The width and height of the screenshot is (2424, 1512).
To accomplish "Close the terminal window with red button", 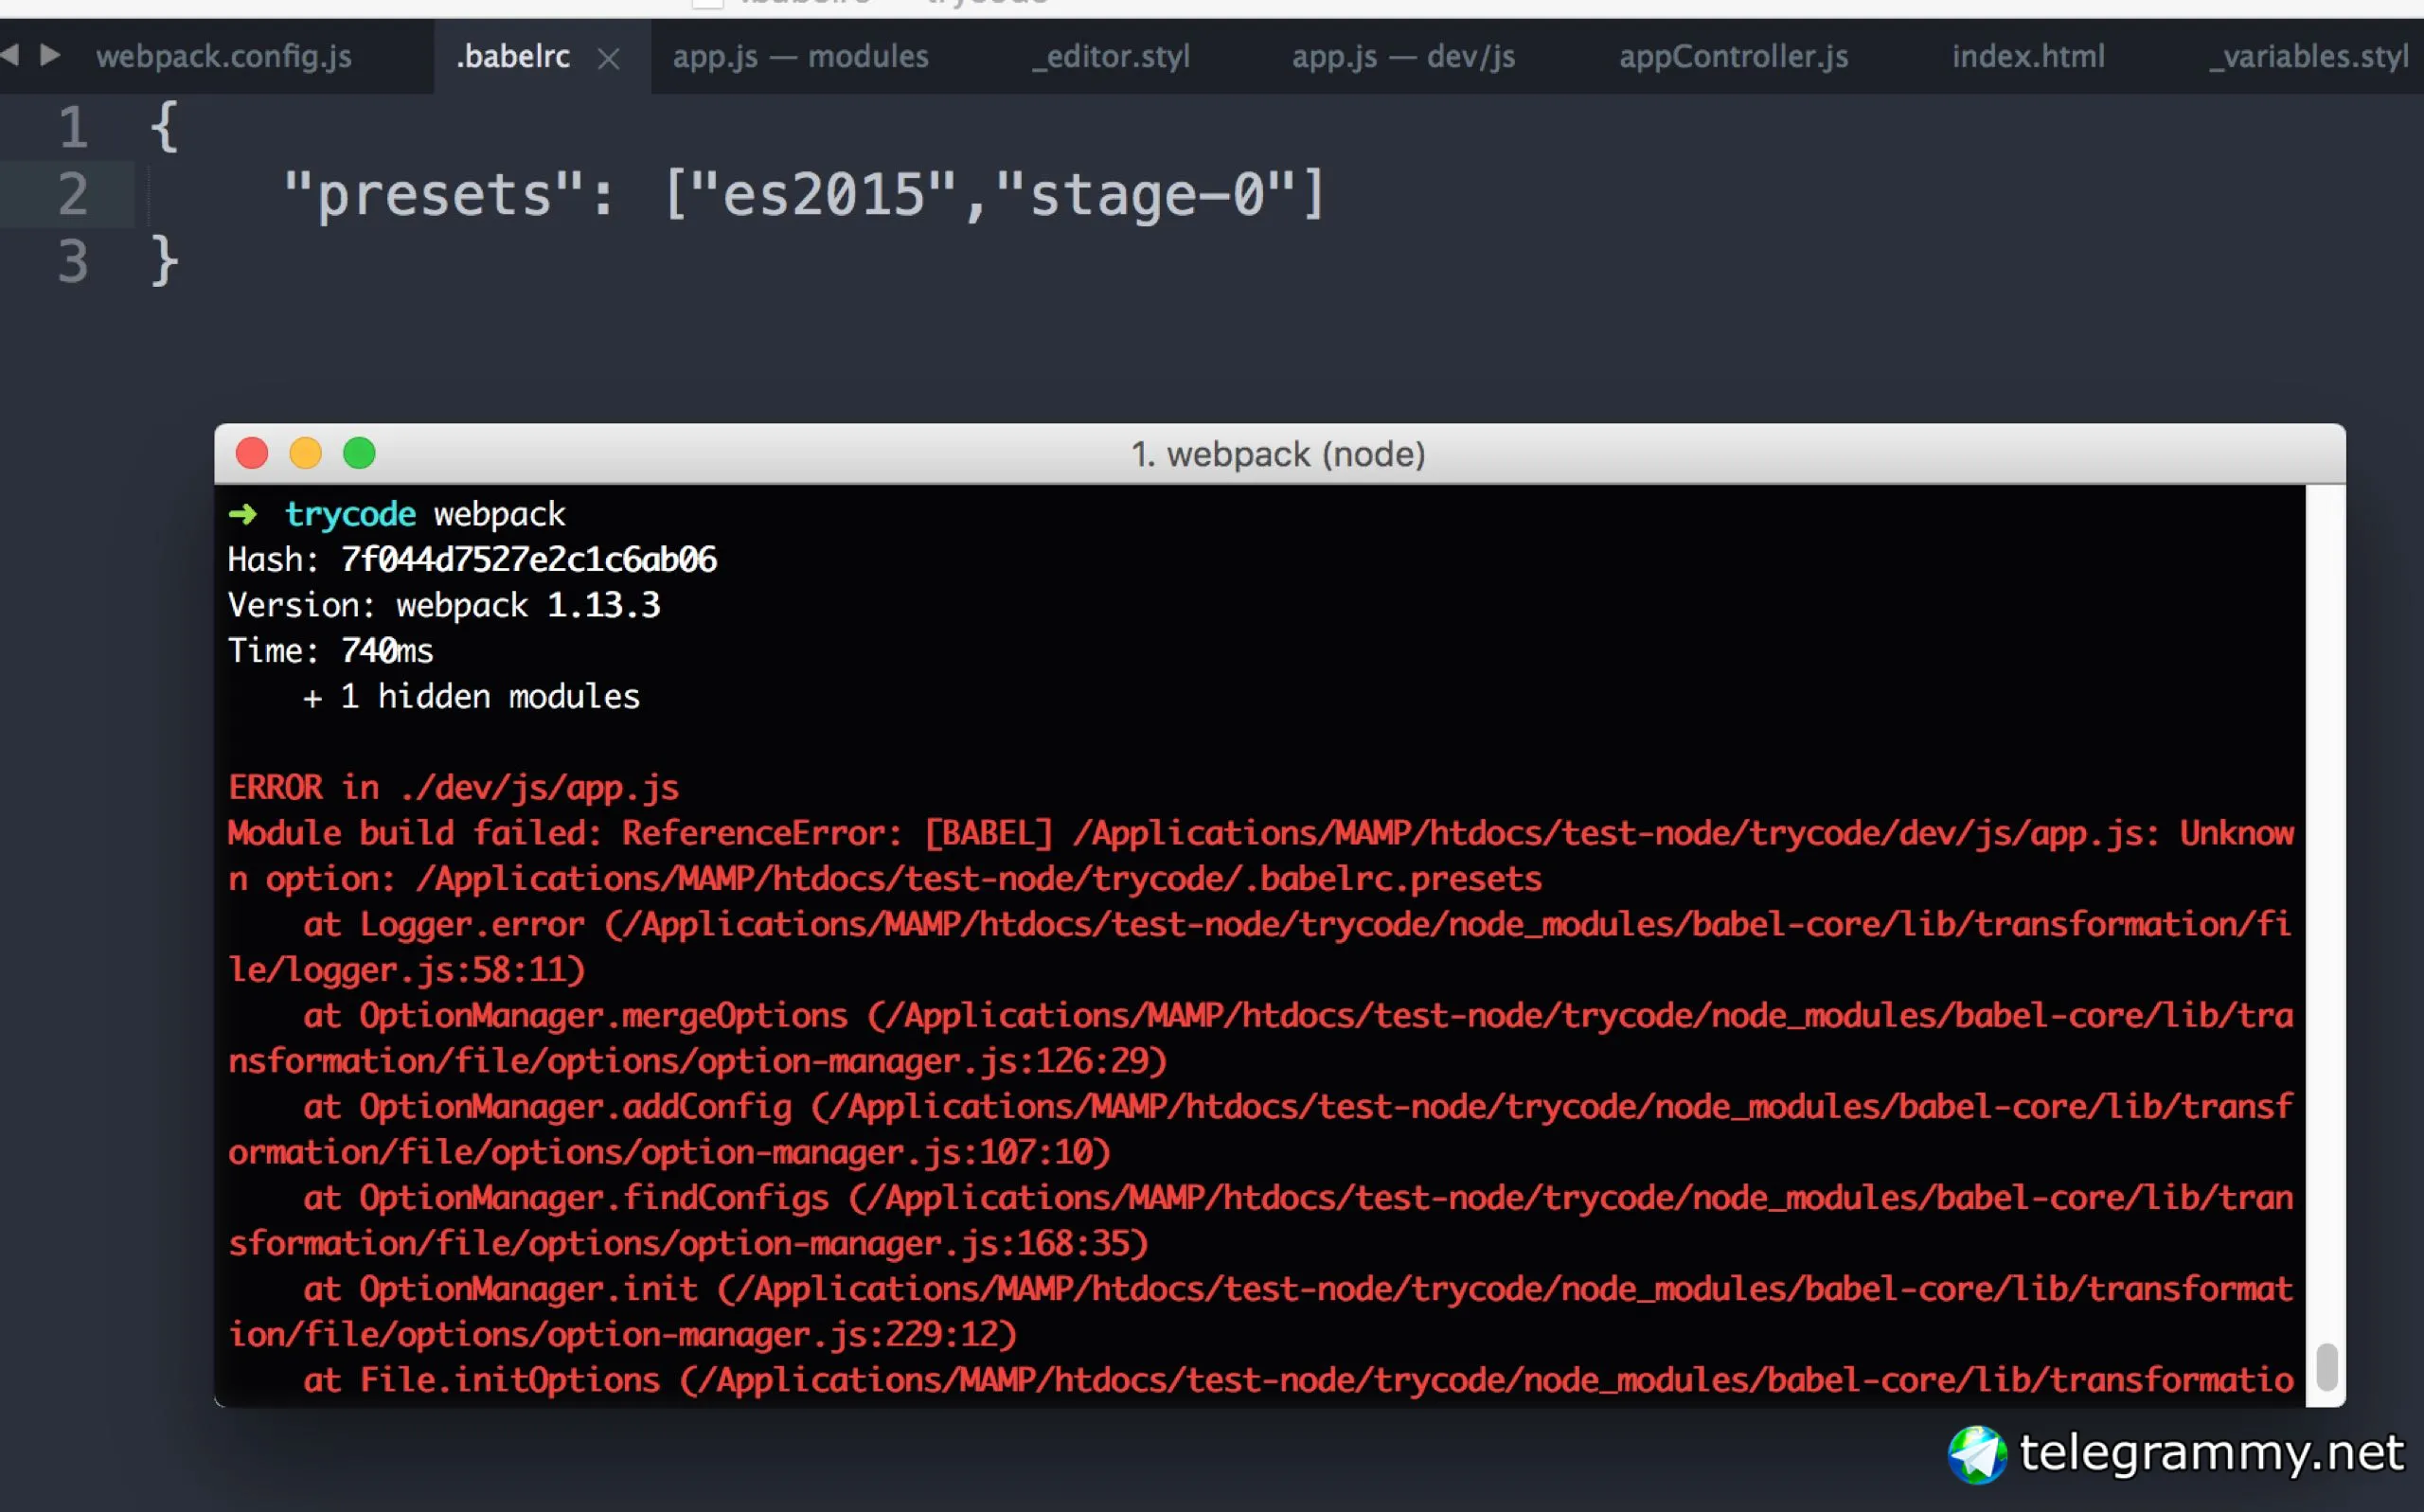I will [252, 454].
